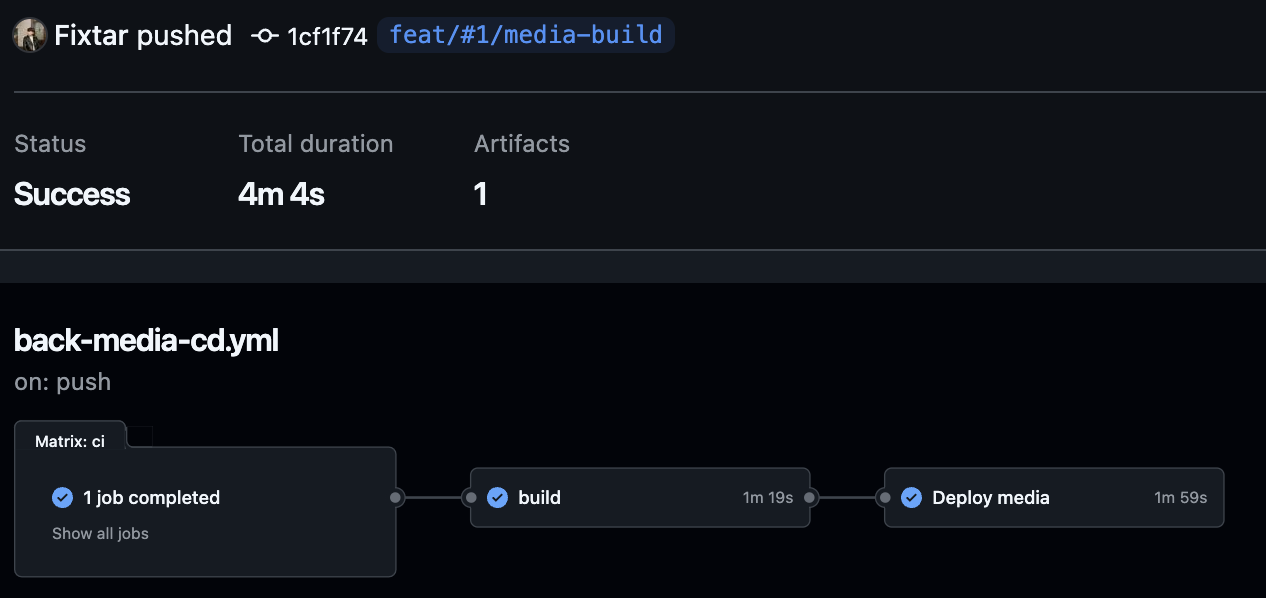This screenshot has width=1266, height=598.
Task: Click the connector dot on the Matrix box's right edge
Action: 396,497
